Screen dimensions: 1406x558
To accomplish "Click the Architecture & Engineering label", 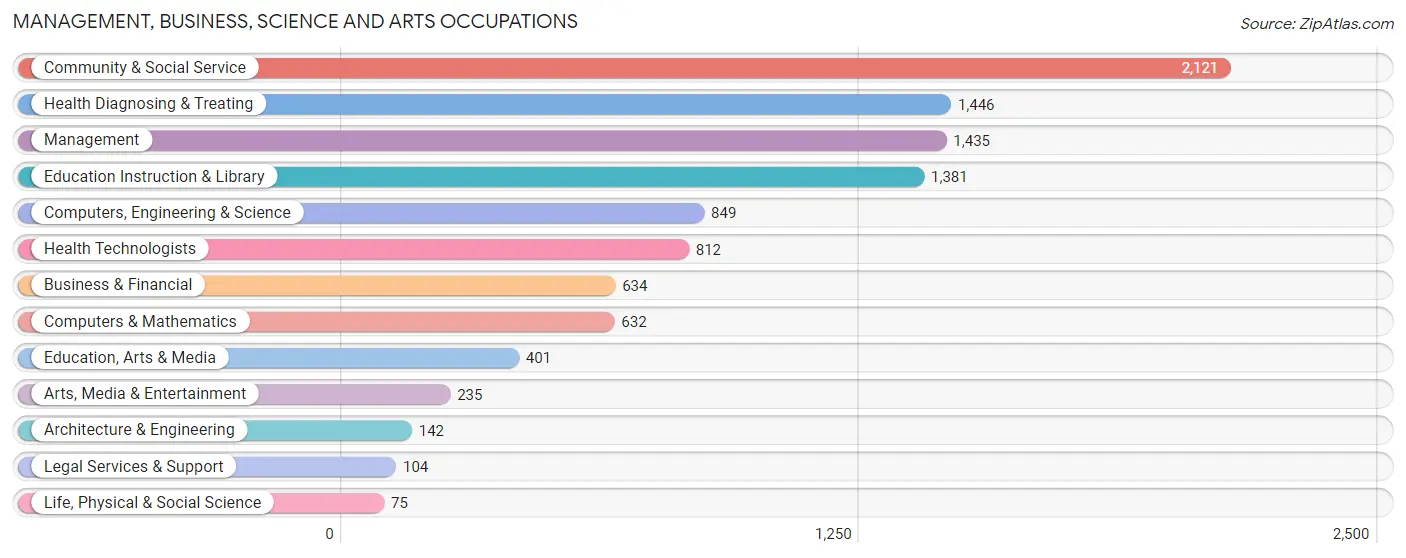I will pos(139,430).
